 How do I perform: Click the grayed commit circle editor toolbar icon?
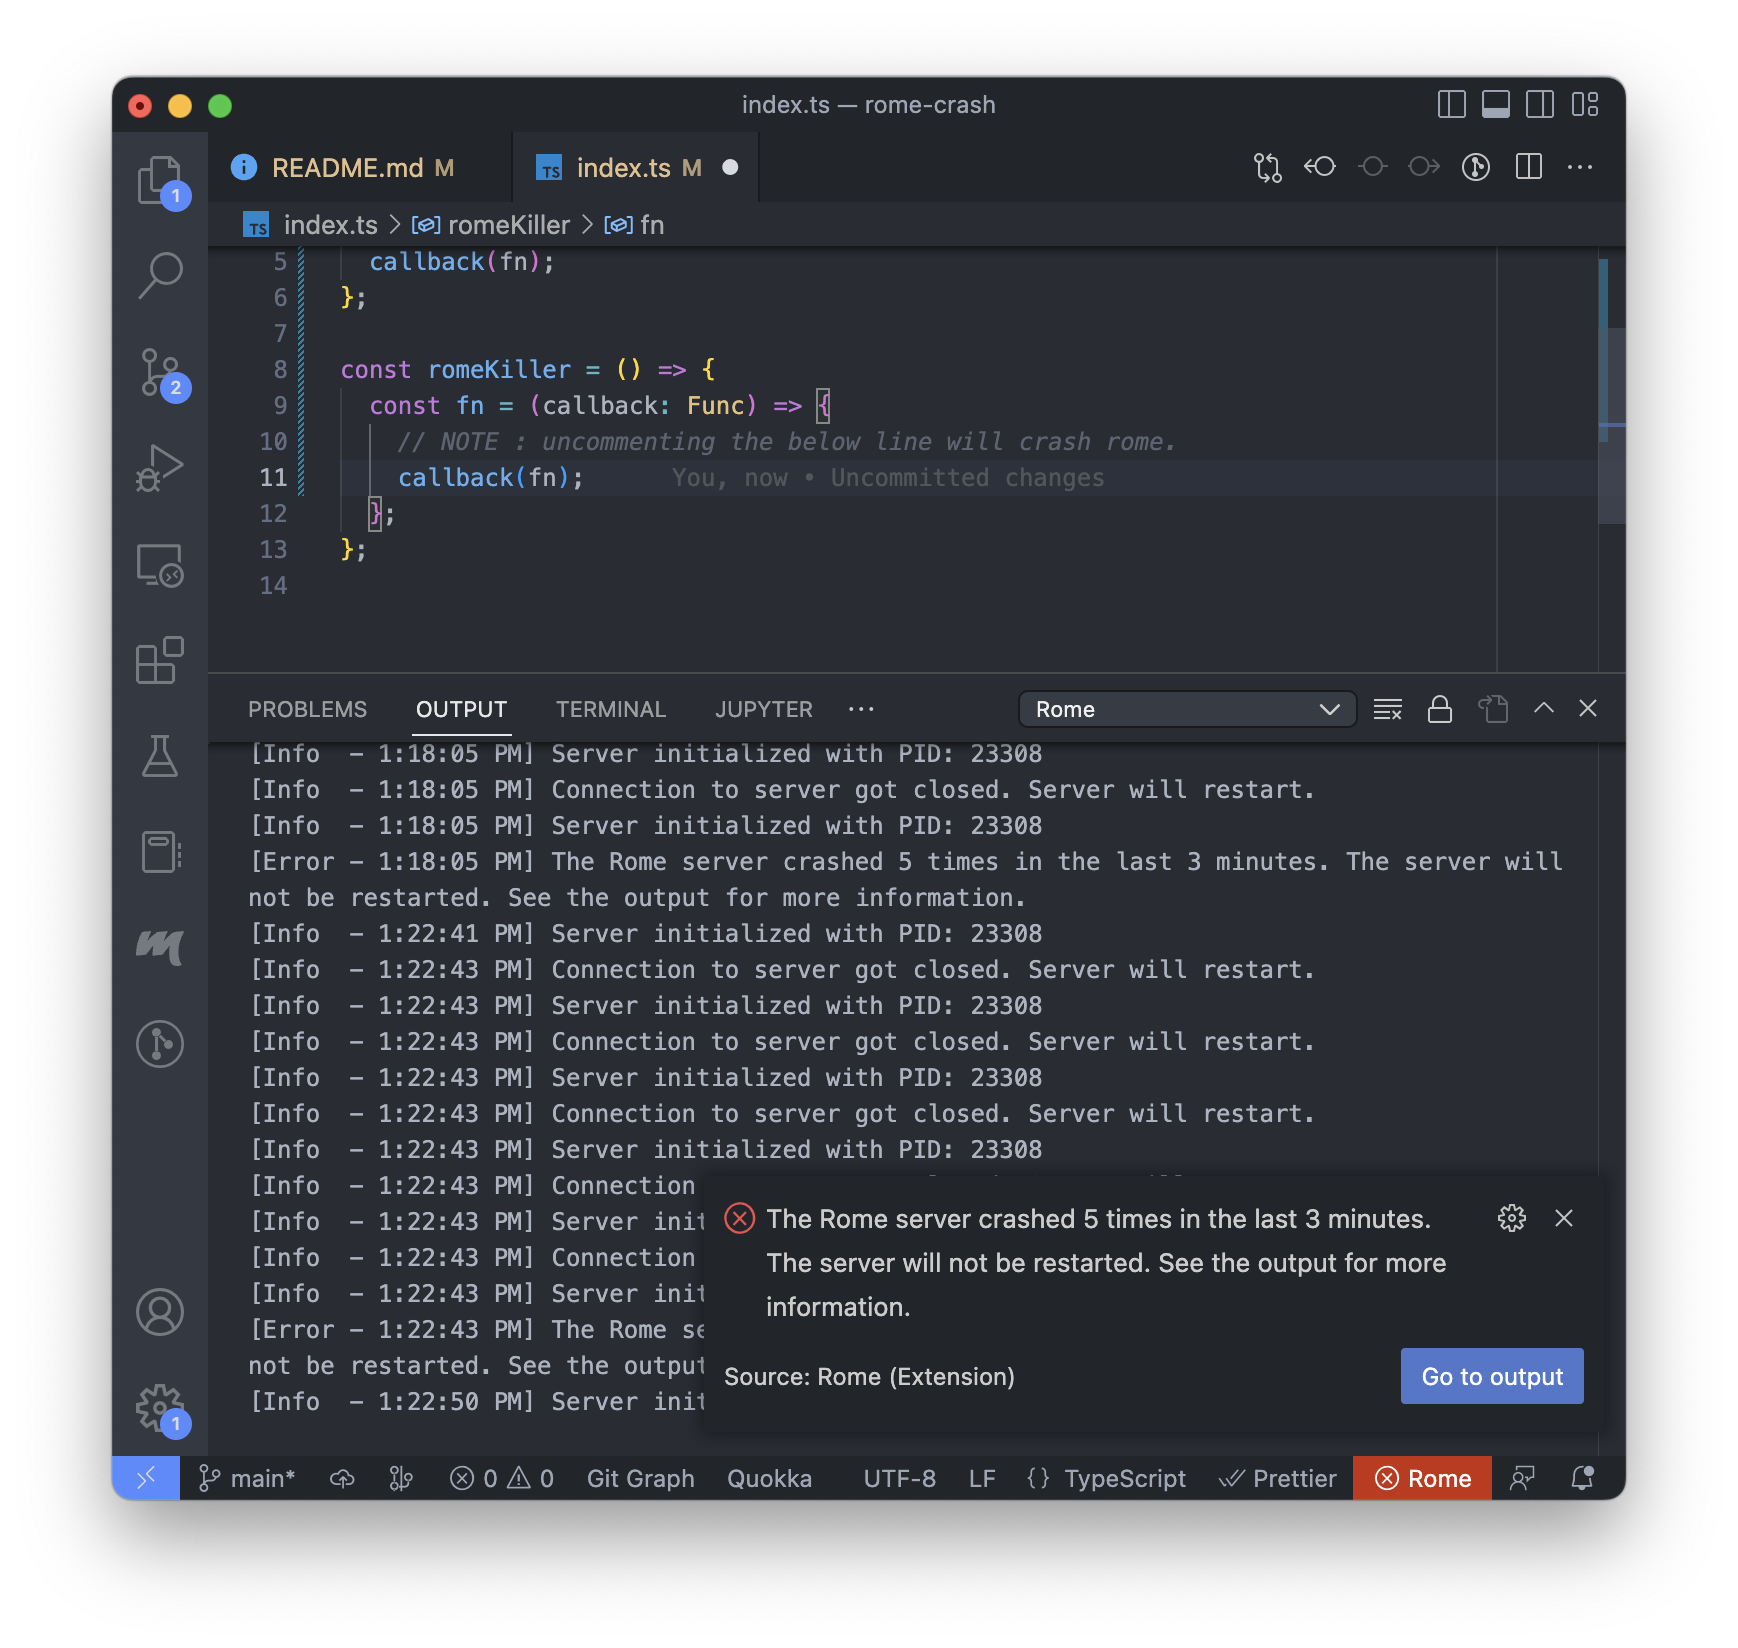(x=1373, y=167)
